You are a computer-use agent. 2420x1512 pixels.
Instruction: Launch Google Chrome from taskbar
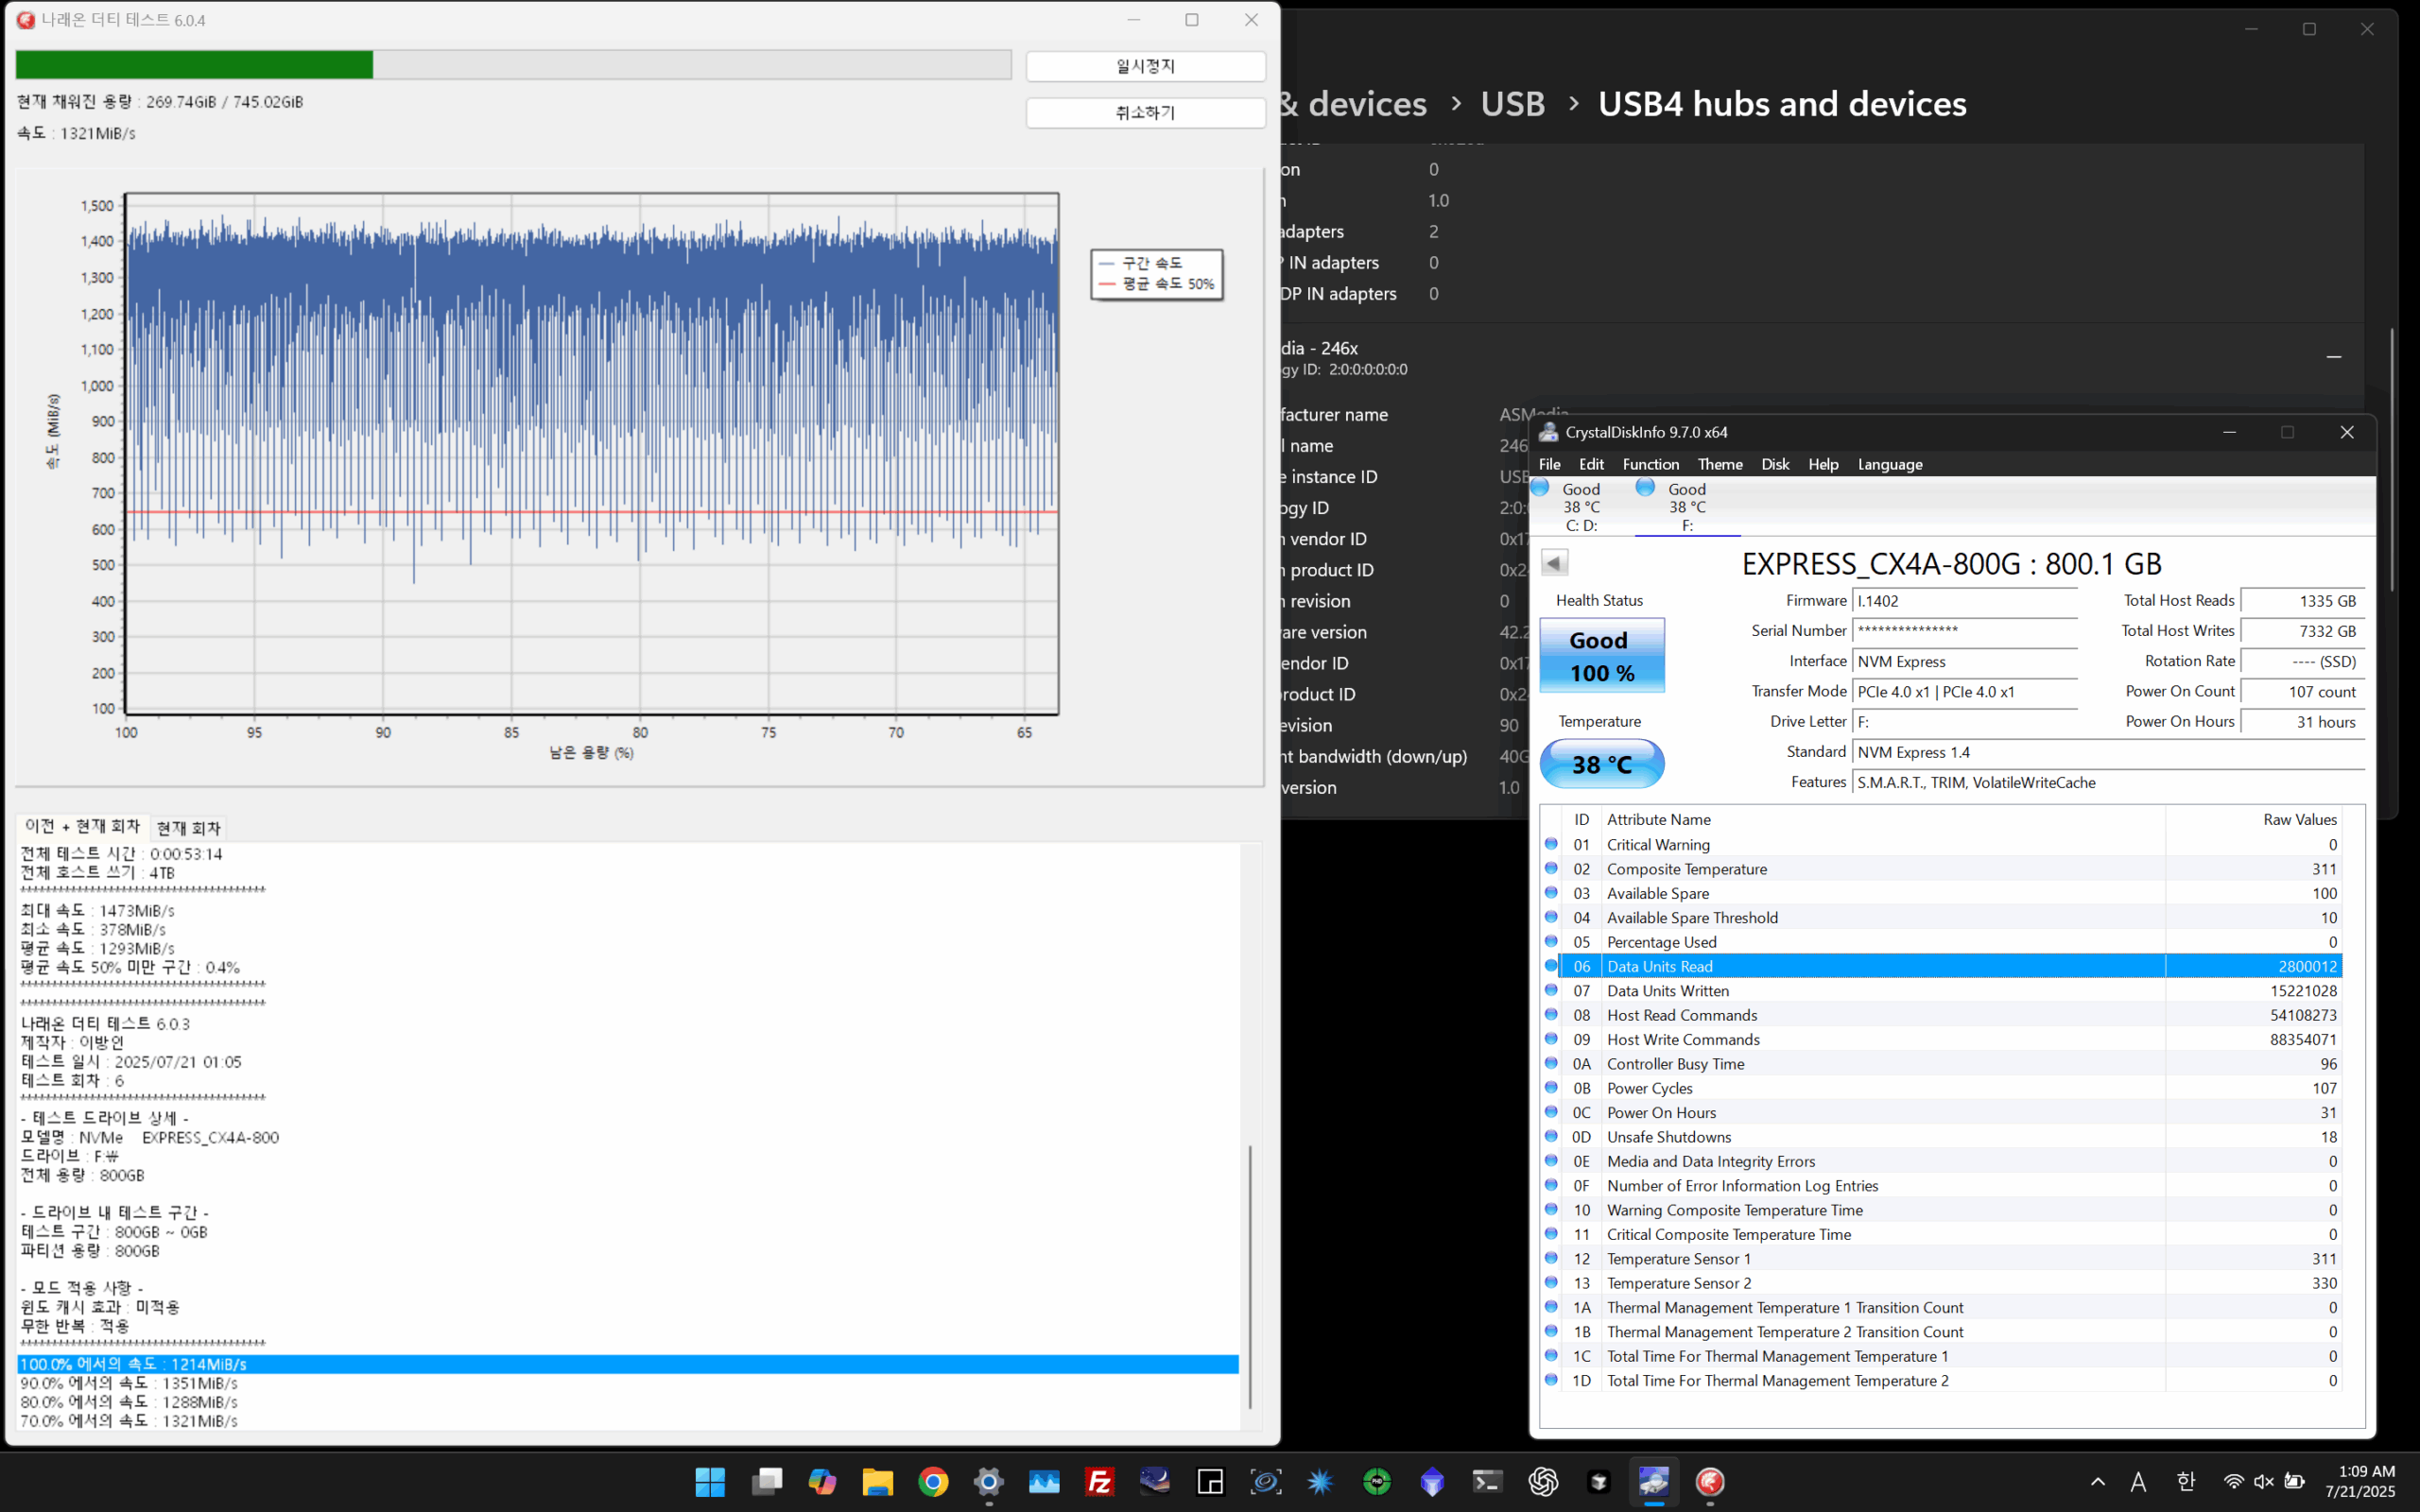click(x=933, y=1481)
